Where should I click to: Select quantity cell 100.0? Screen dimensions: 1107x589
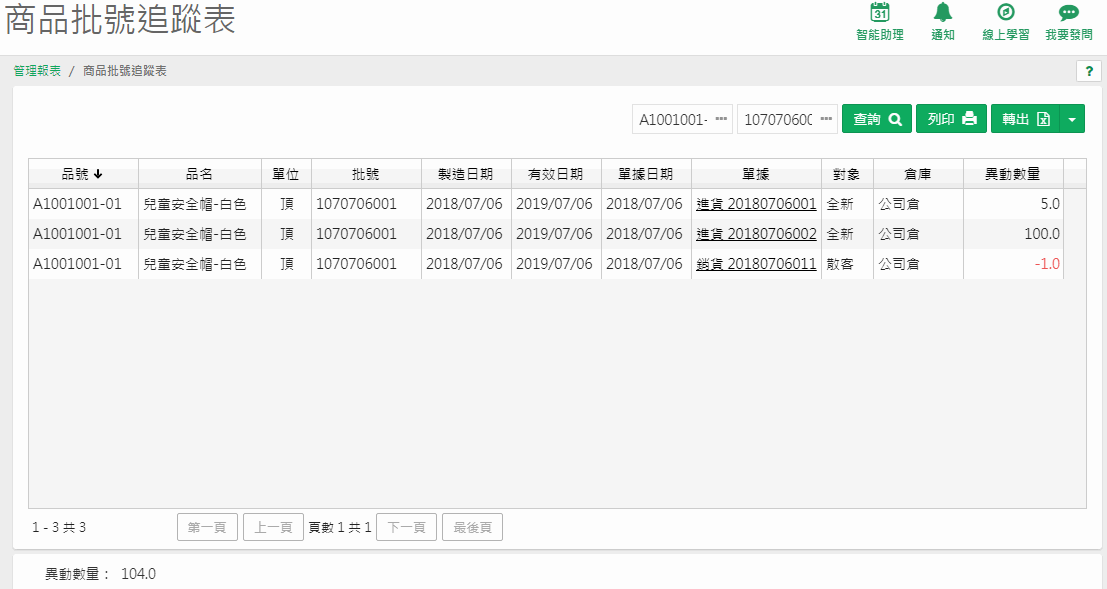coord(1013,234)
